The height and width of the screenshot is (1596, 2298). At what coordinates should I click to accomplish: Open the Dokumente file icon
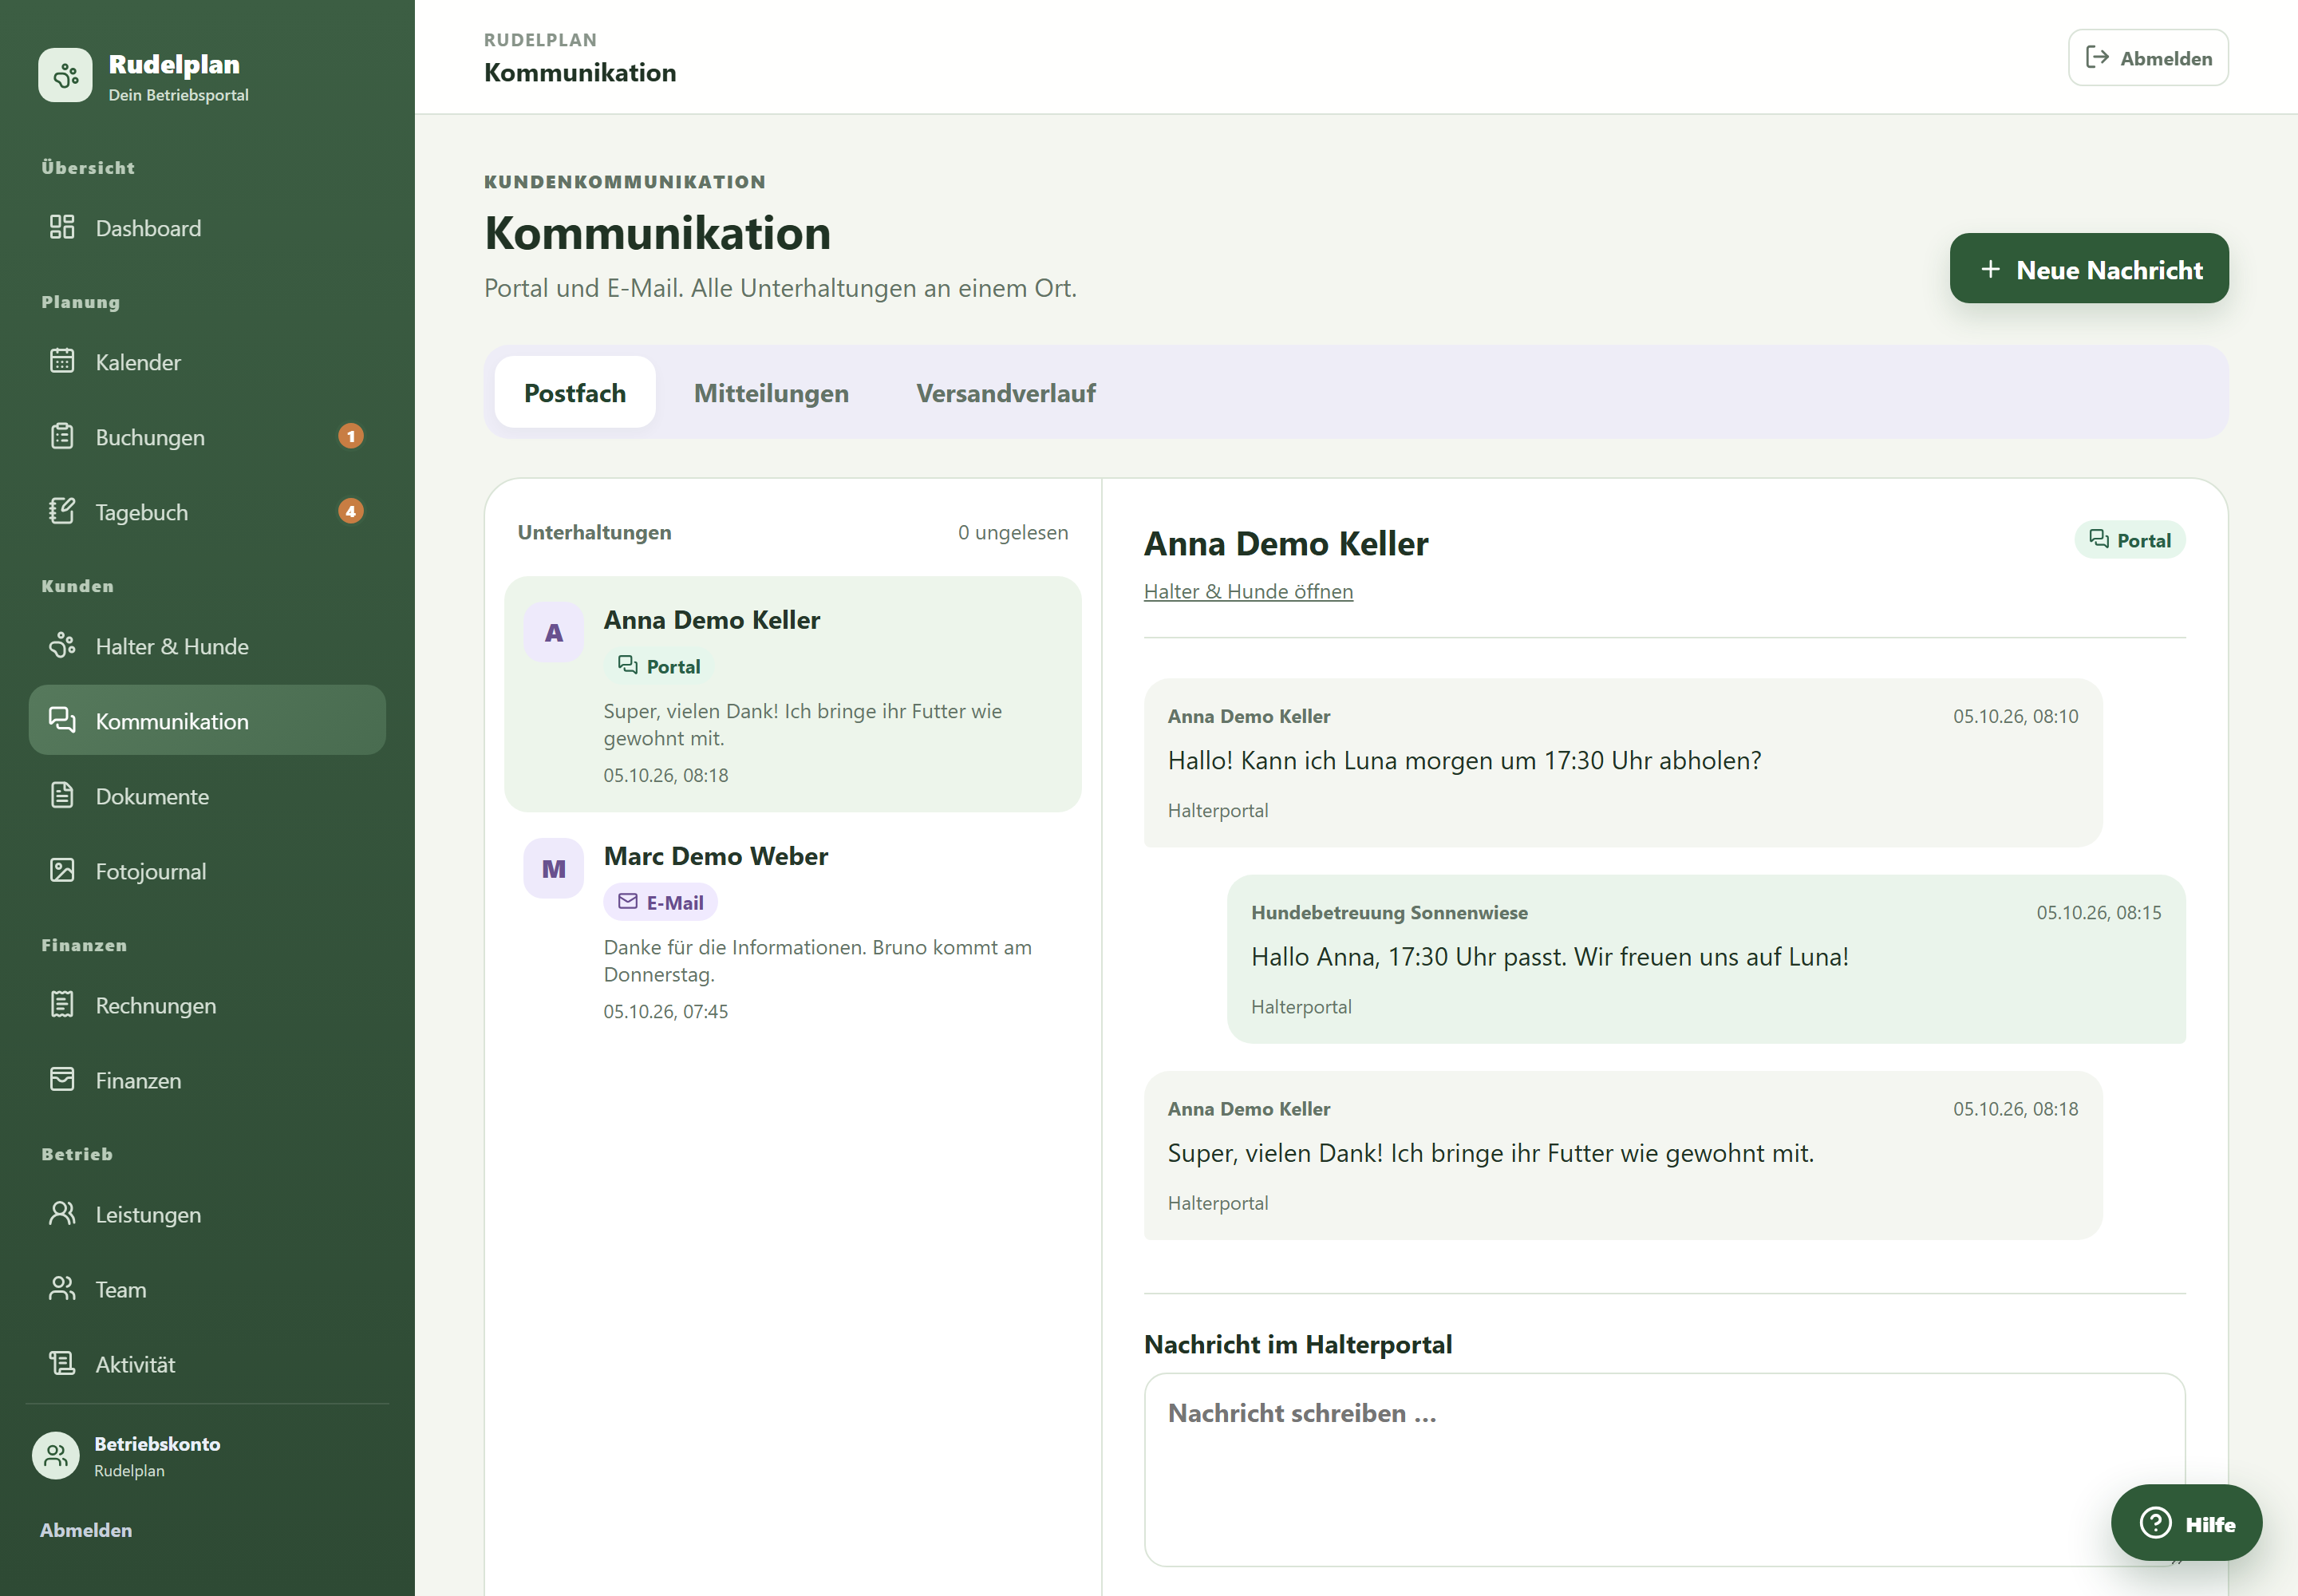coord(62,795)
